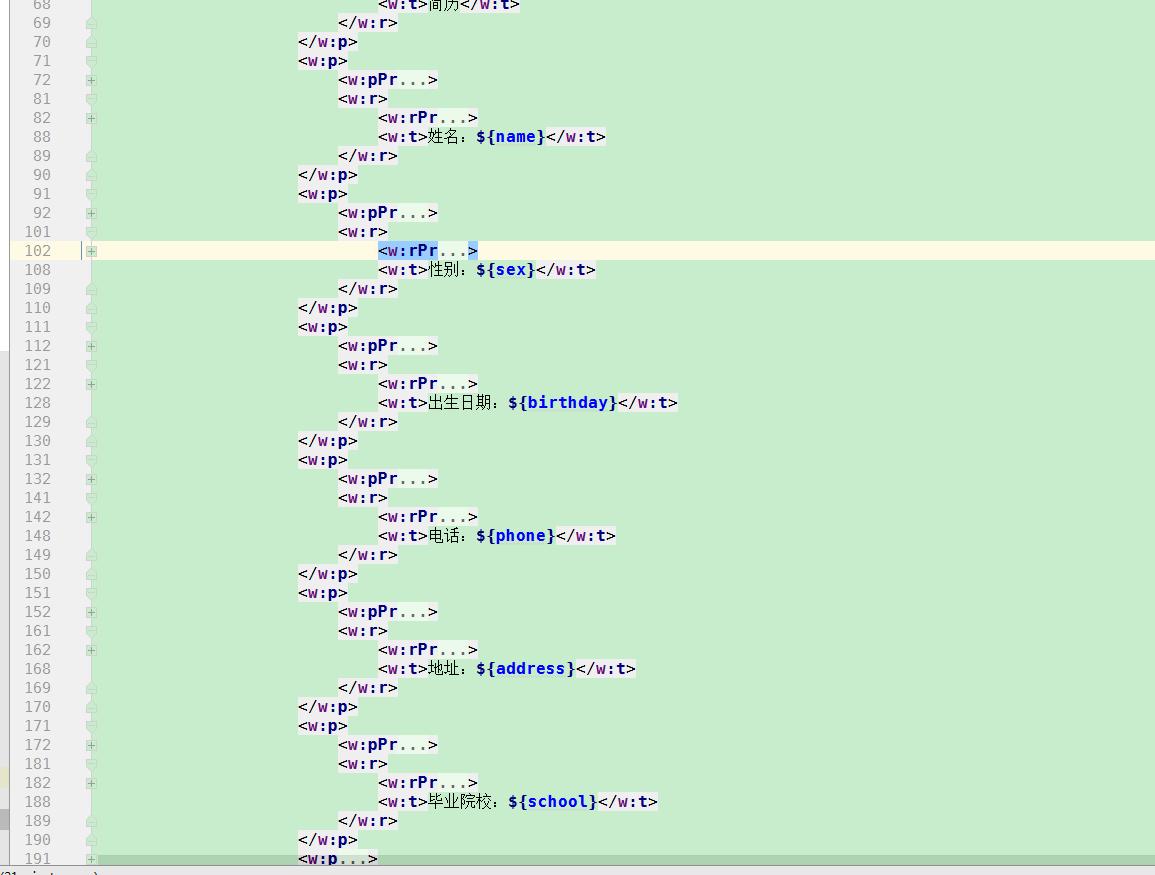Click the 姓名 text in line 88
The image size is (1155, 875).
click(x=444, y=137)
